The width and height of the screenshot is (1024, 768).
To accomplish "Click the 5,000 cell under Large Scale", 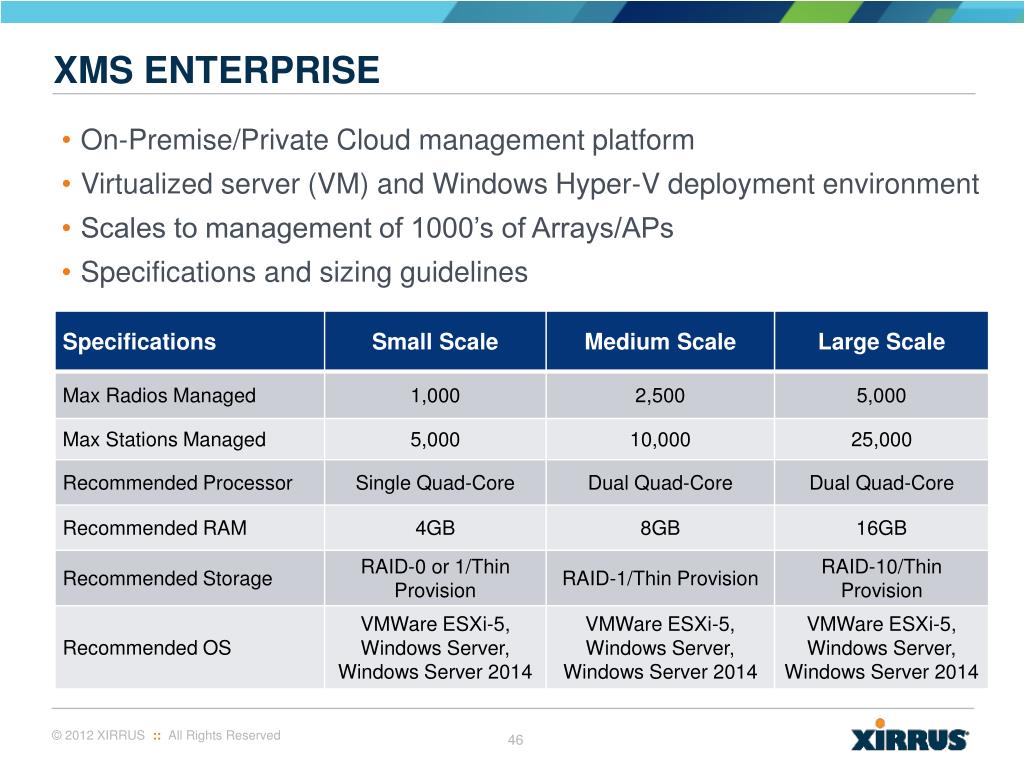I will click(882, 396).
